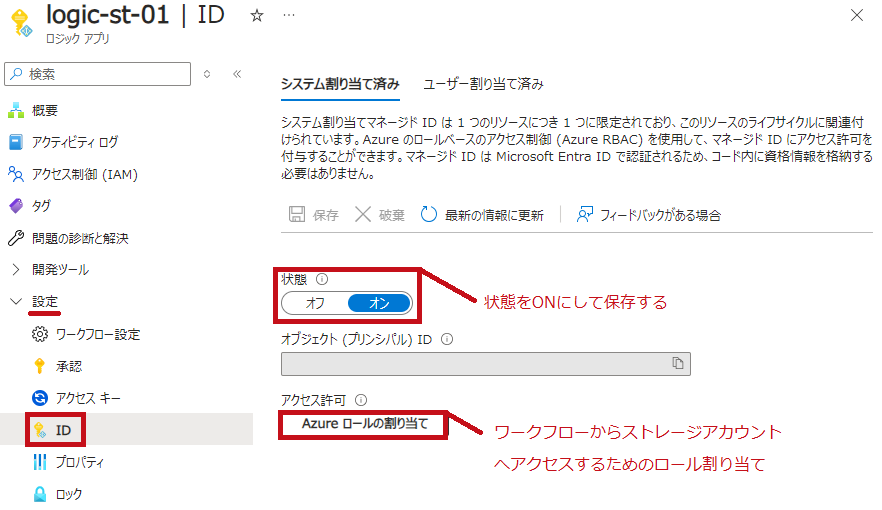Click the circular refresh arrow icon
Screen dimensions: 882x510
tap(429, 214)
